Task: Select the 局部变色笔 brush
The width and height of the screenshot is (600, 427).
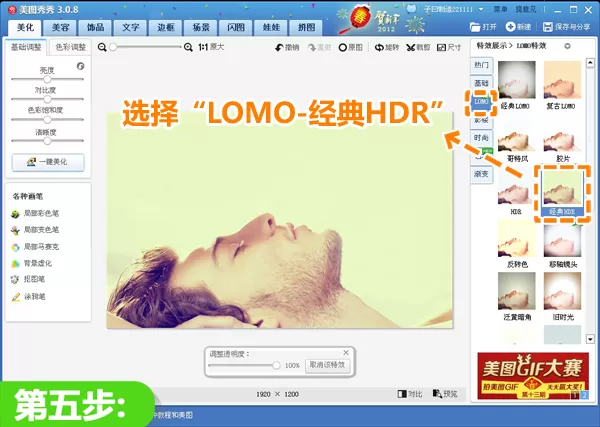Action: (x=35, y=230)
